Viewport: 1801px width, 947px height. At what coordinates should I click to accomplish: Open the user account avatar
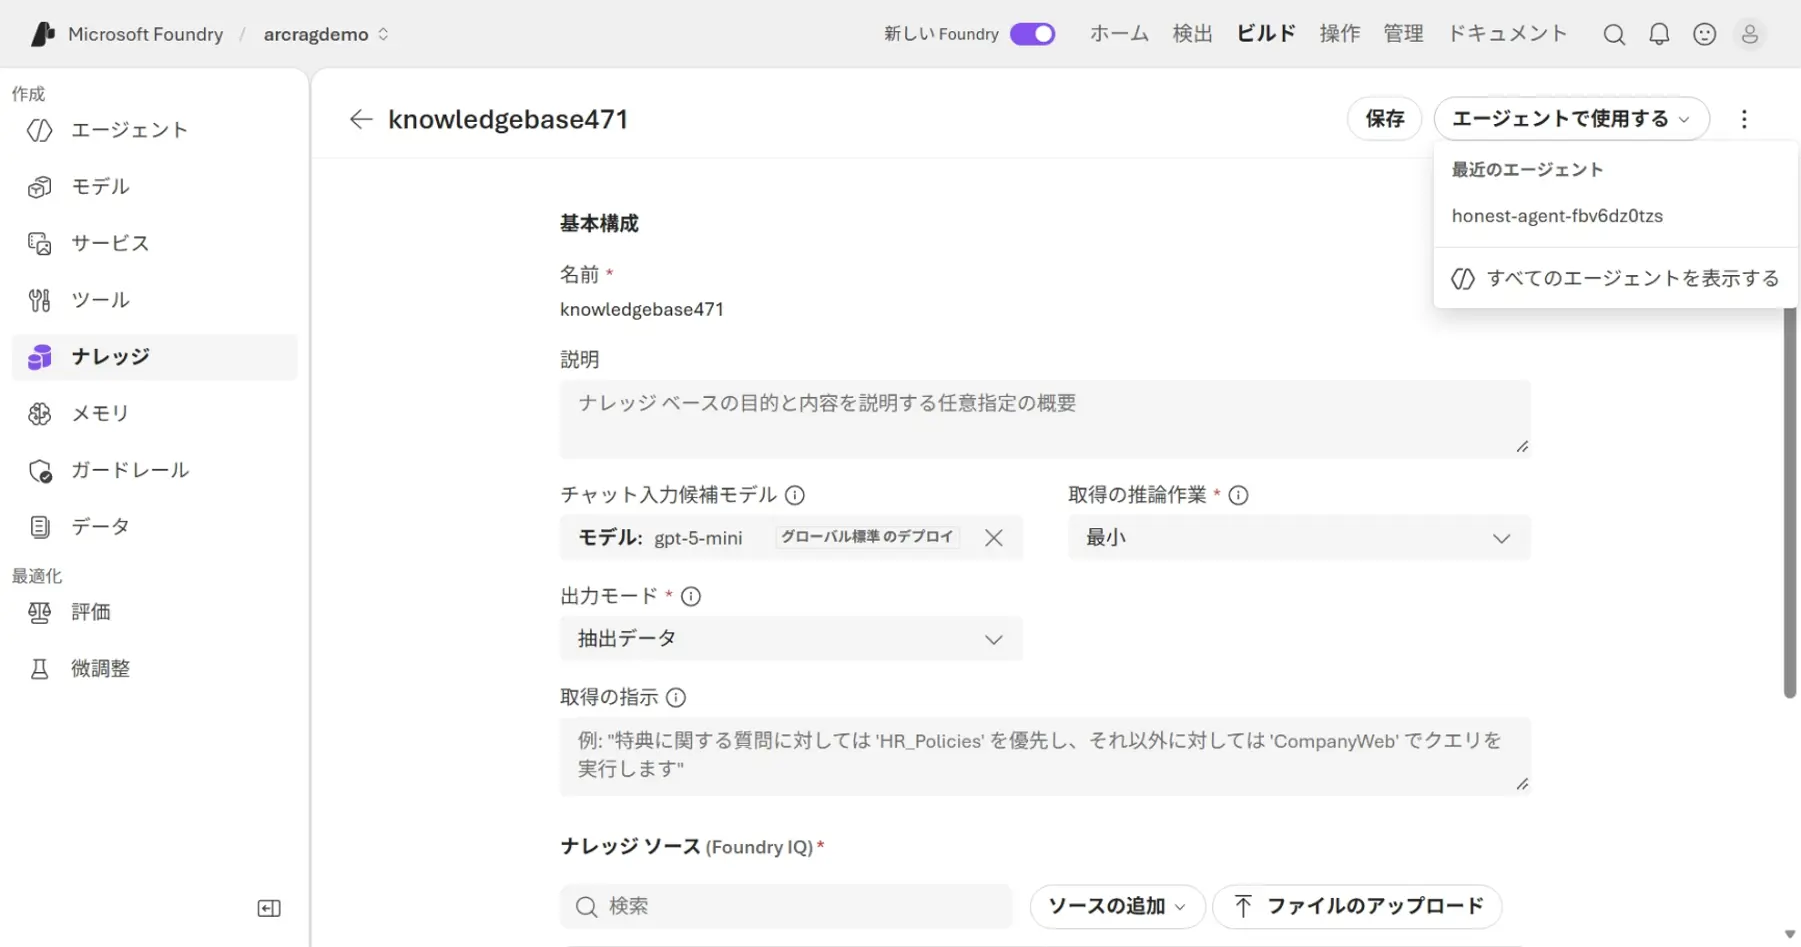click(1750, 34)
